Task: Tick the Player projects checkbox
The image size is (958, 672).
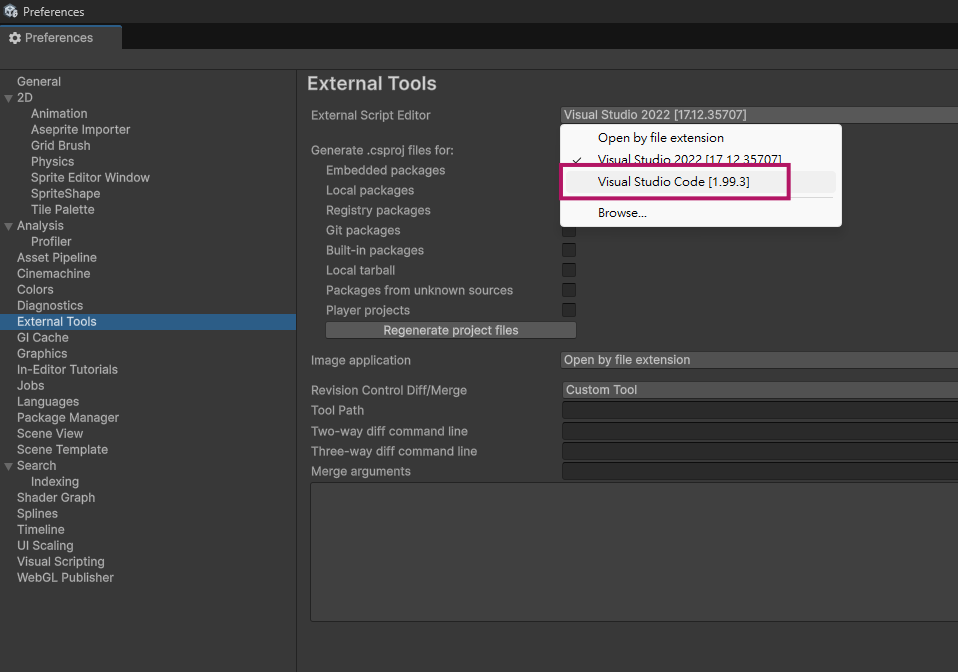Action: (x=568, y=310)
